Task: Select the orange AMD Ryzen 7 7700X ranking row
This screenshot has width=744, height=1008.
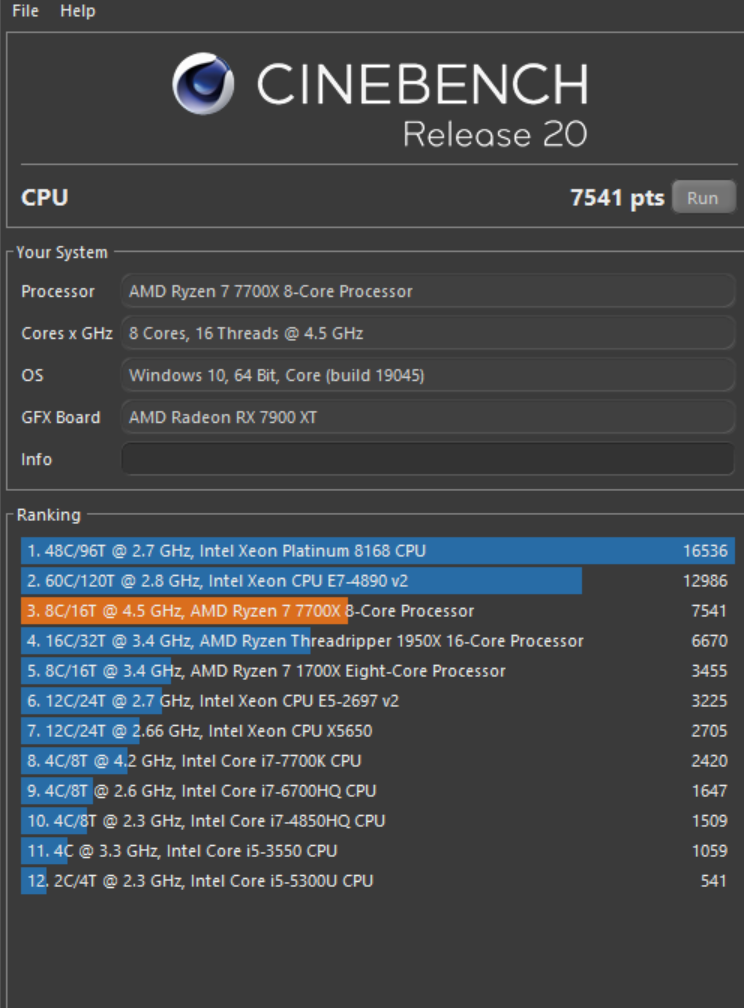Action: click(377, 611)
